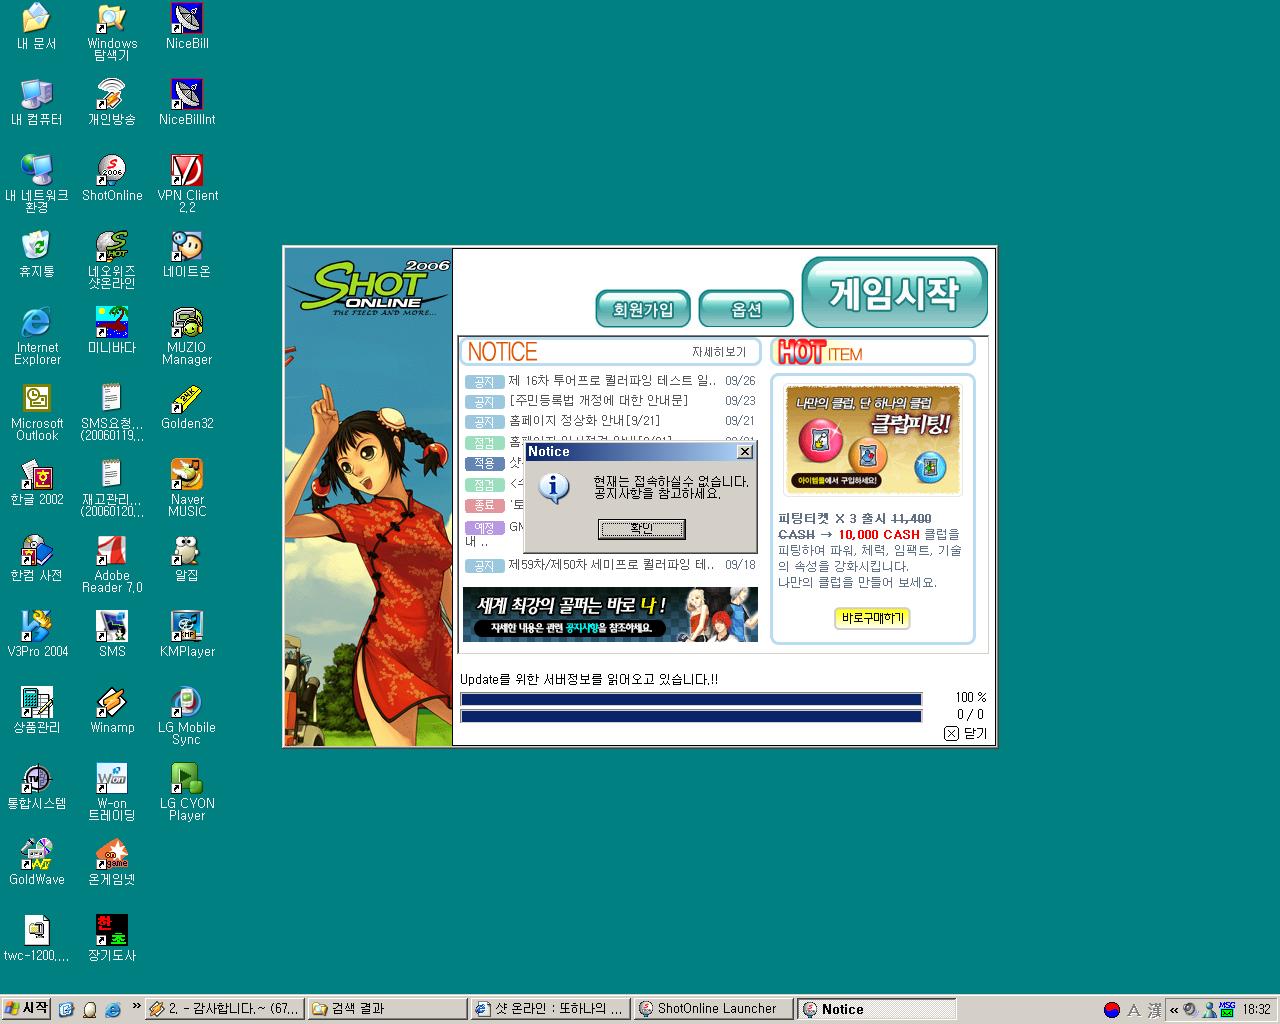Open the [주민등록법 개정에 대한 안내문] notice
The height and width of the screenshot is (1024, 1280).
coord(610,401)
